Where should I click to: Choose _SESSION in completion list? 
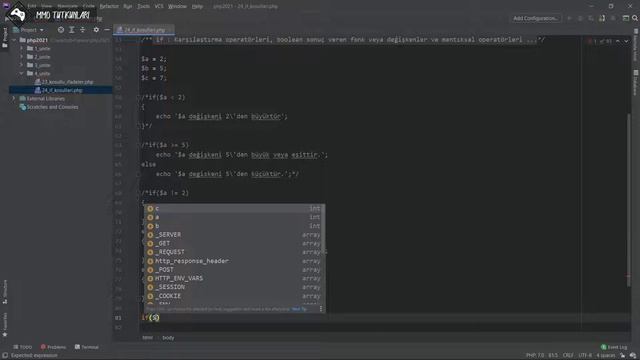[x=234, y=287]
